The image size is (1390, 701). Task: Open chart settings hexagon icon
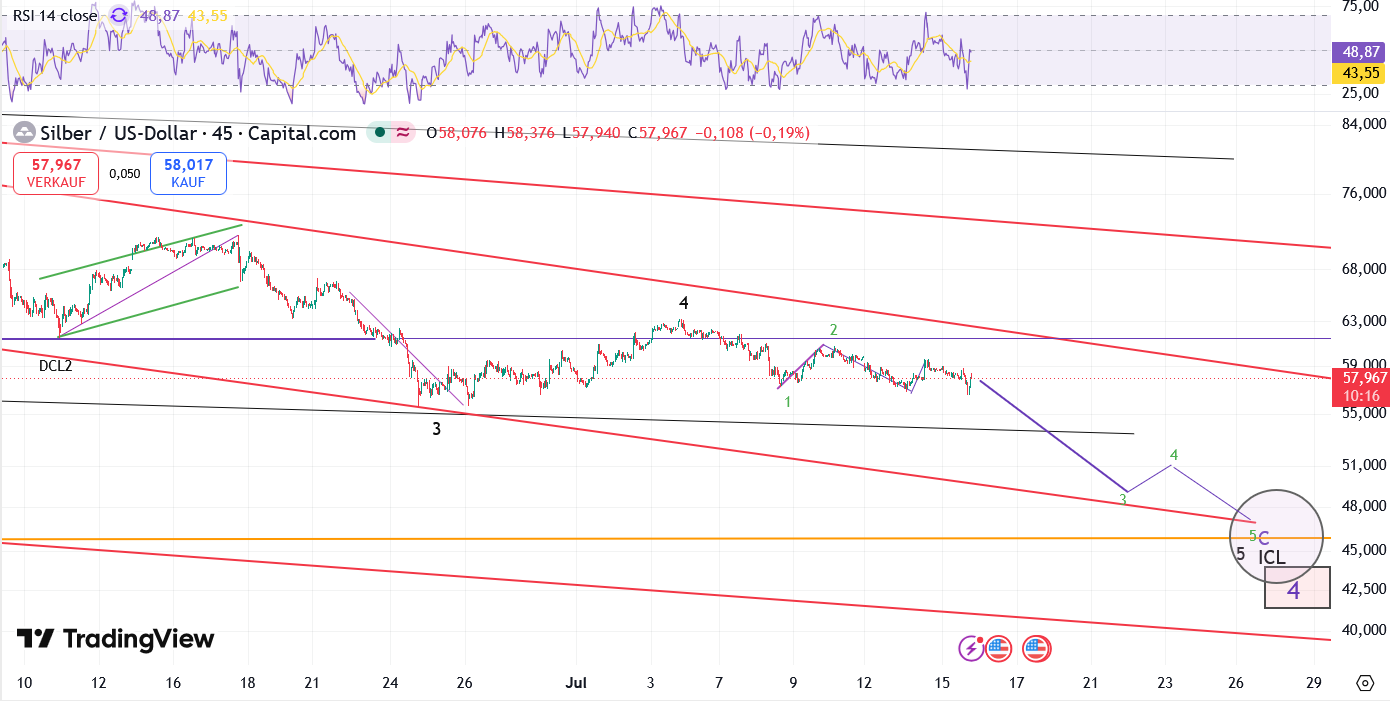1365,683
